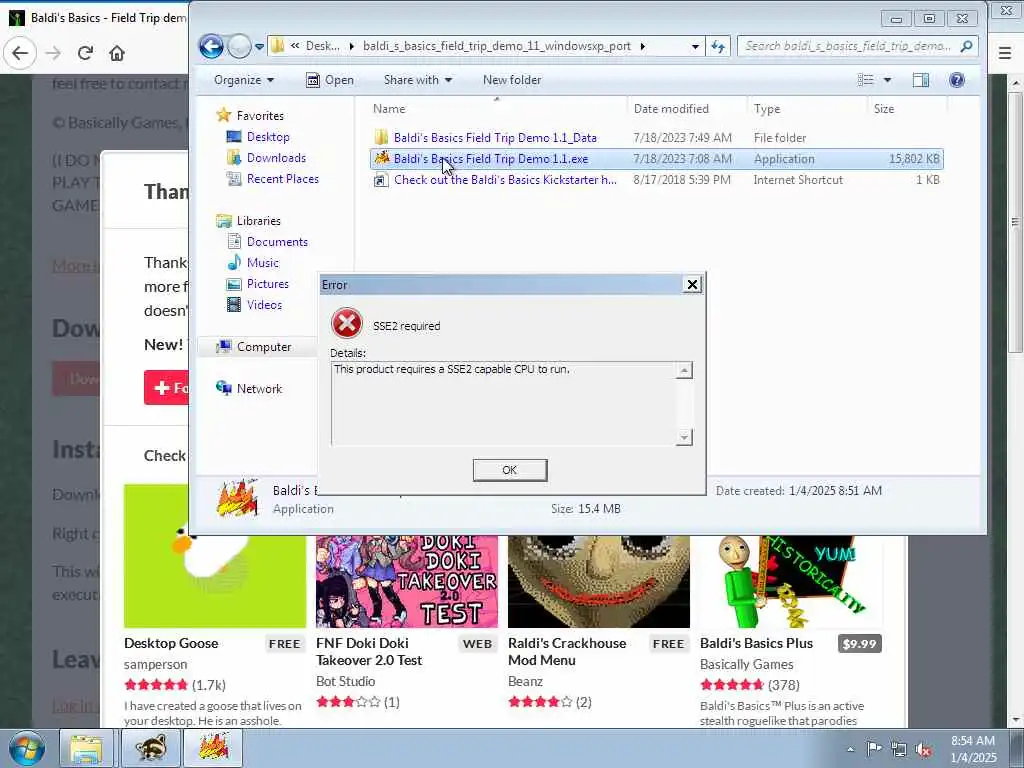Click the browser Back arrow
Screen dimensions: 1024x768
[20, 53]
